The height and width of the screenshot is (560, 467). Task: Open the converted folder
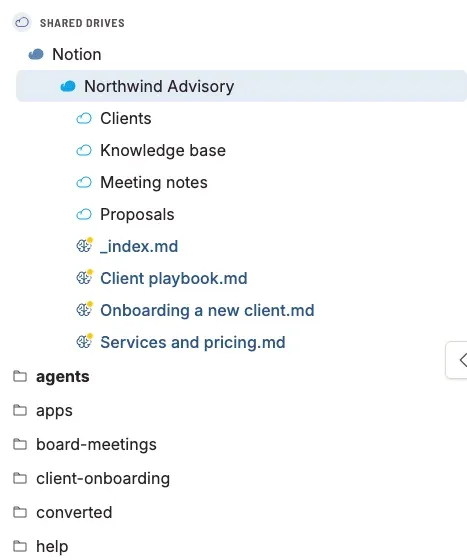(x=74, y=512)
